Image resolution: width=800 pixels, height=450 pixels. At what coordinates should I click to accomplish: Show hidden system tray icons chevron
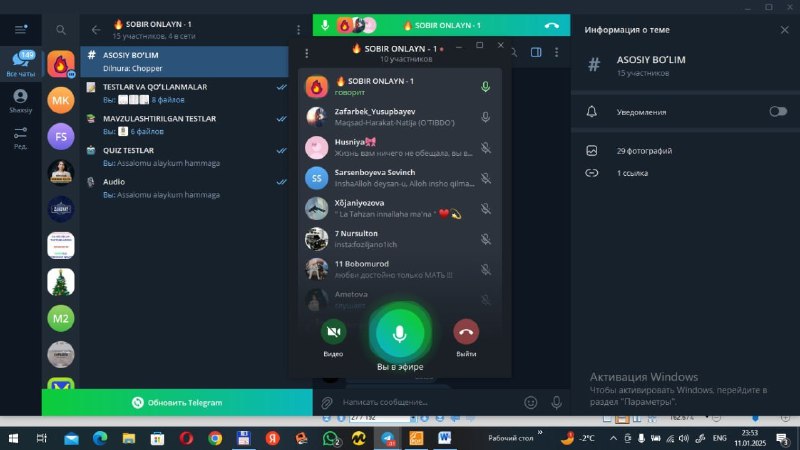(613, 438)
